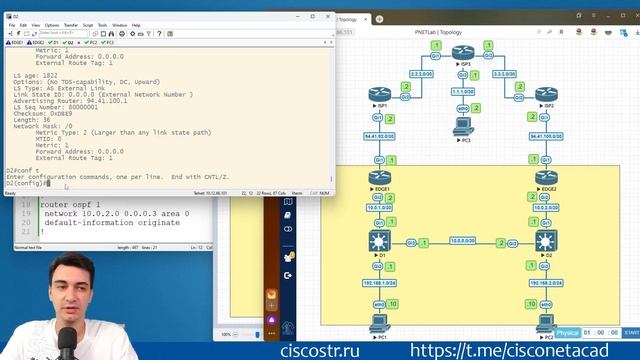Click the browser bookmark icon

point(561,32)
